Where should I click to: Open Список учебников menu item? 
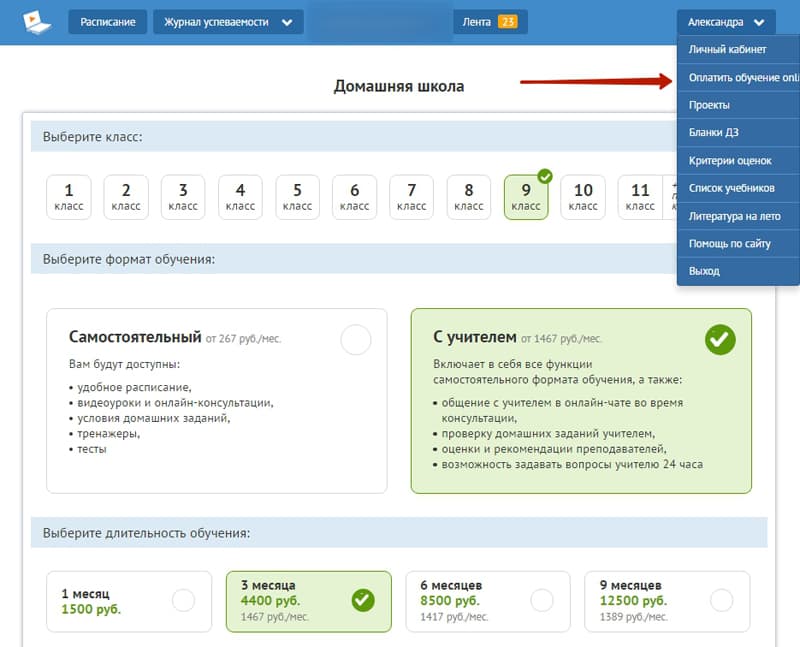pos(738,188)
